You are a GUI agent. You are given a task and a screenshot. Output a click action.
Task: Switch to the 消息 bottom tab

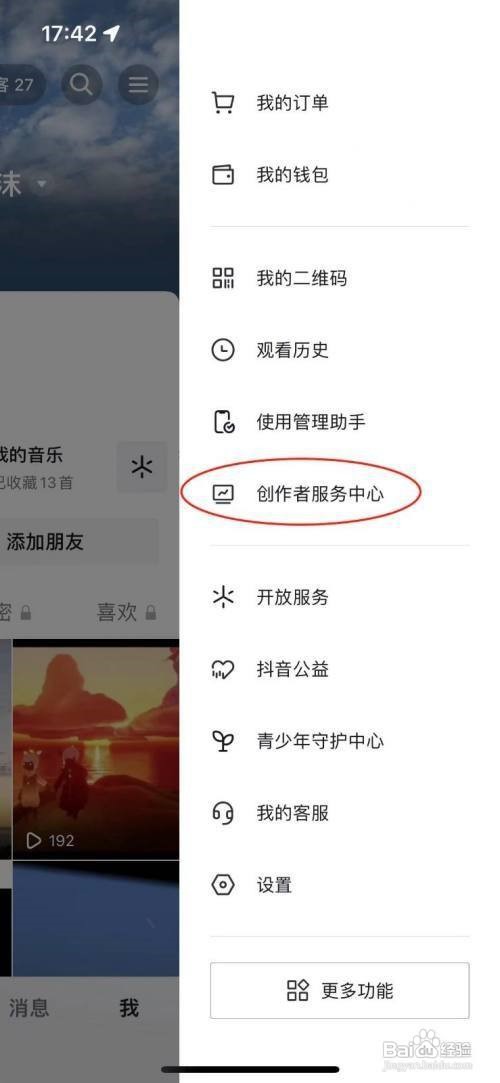pyautogui.click(x=29, y=1007)
